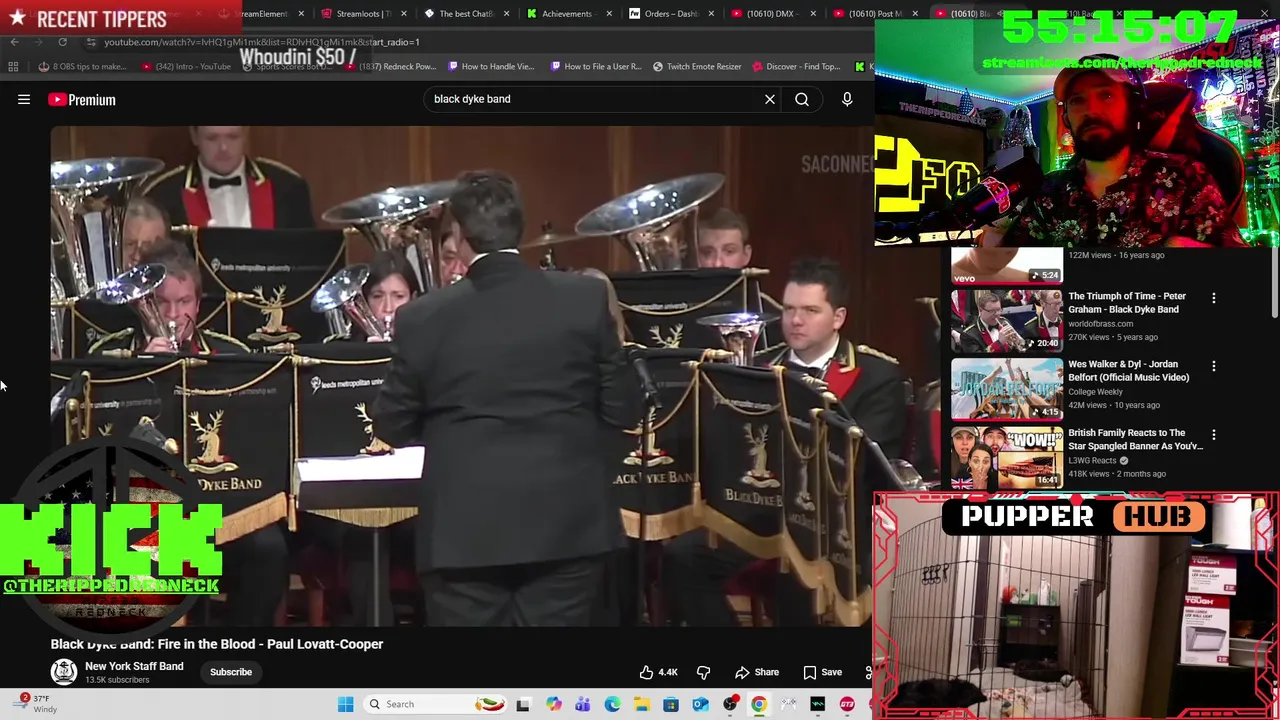Click the video player showing the brass band

pos(462,376)
